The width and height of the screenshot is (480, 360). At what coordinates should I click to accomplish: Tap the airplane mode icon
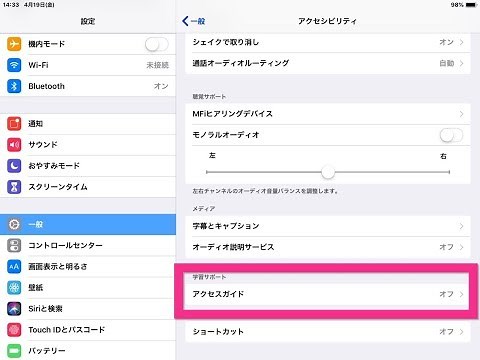pos(14,44)
